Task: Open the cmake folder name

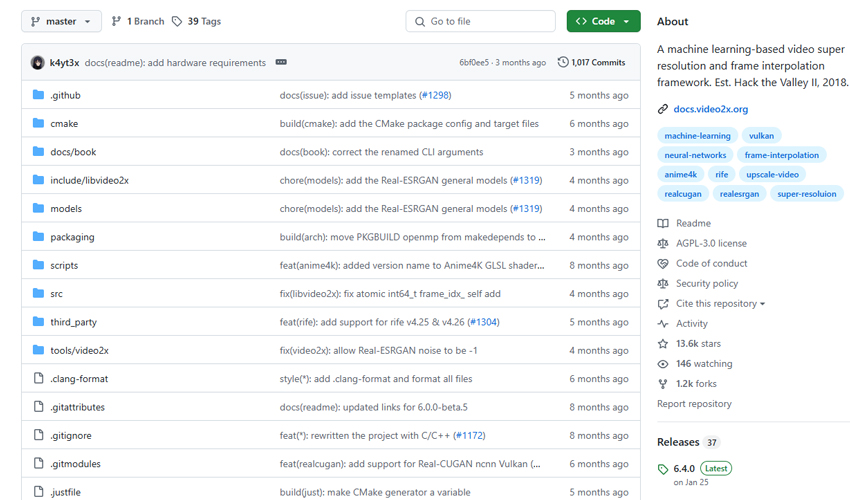Action: click(64, 124)
